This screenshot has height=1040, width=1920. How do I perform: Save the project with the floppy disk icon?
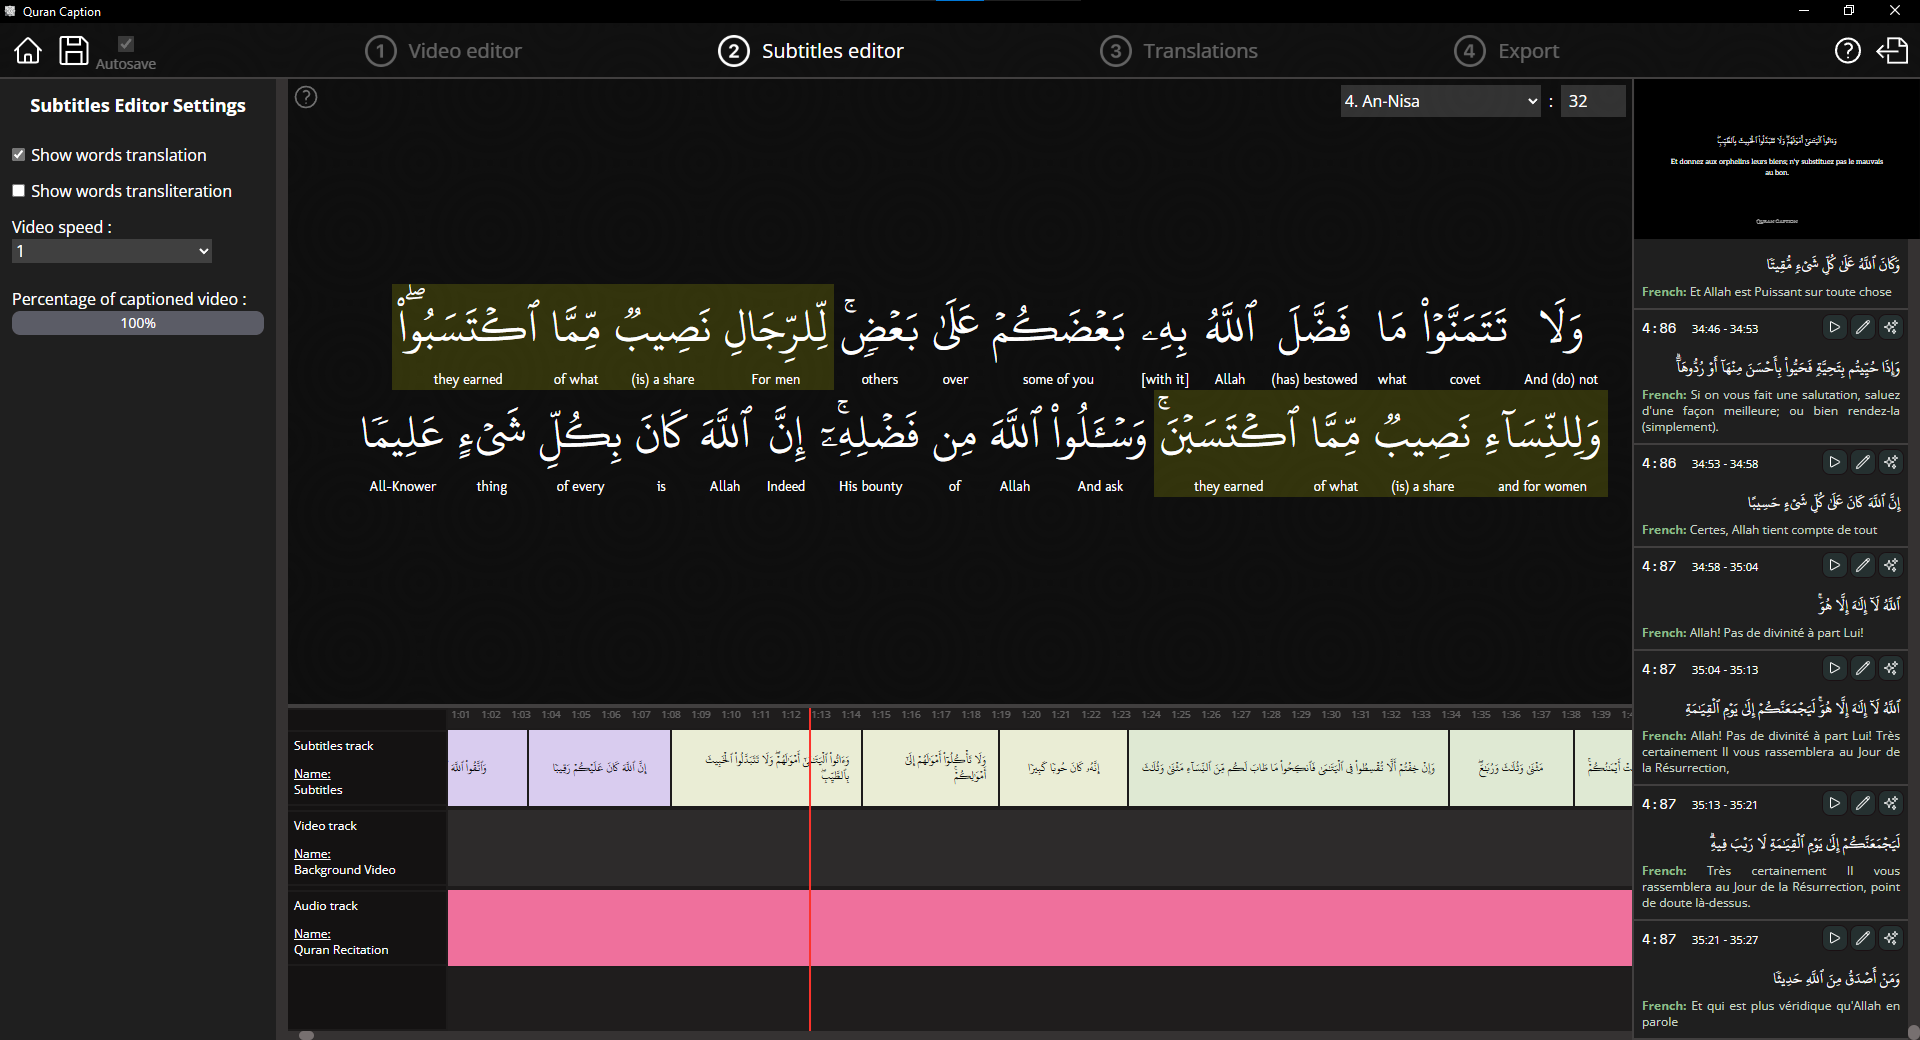pos(73,50)
